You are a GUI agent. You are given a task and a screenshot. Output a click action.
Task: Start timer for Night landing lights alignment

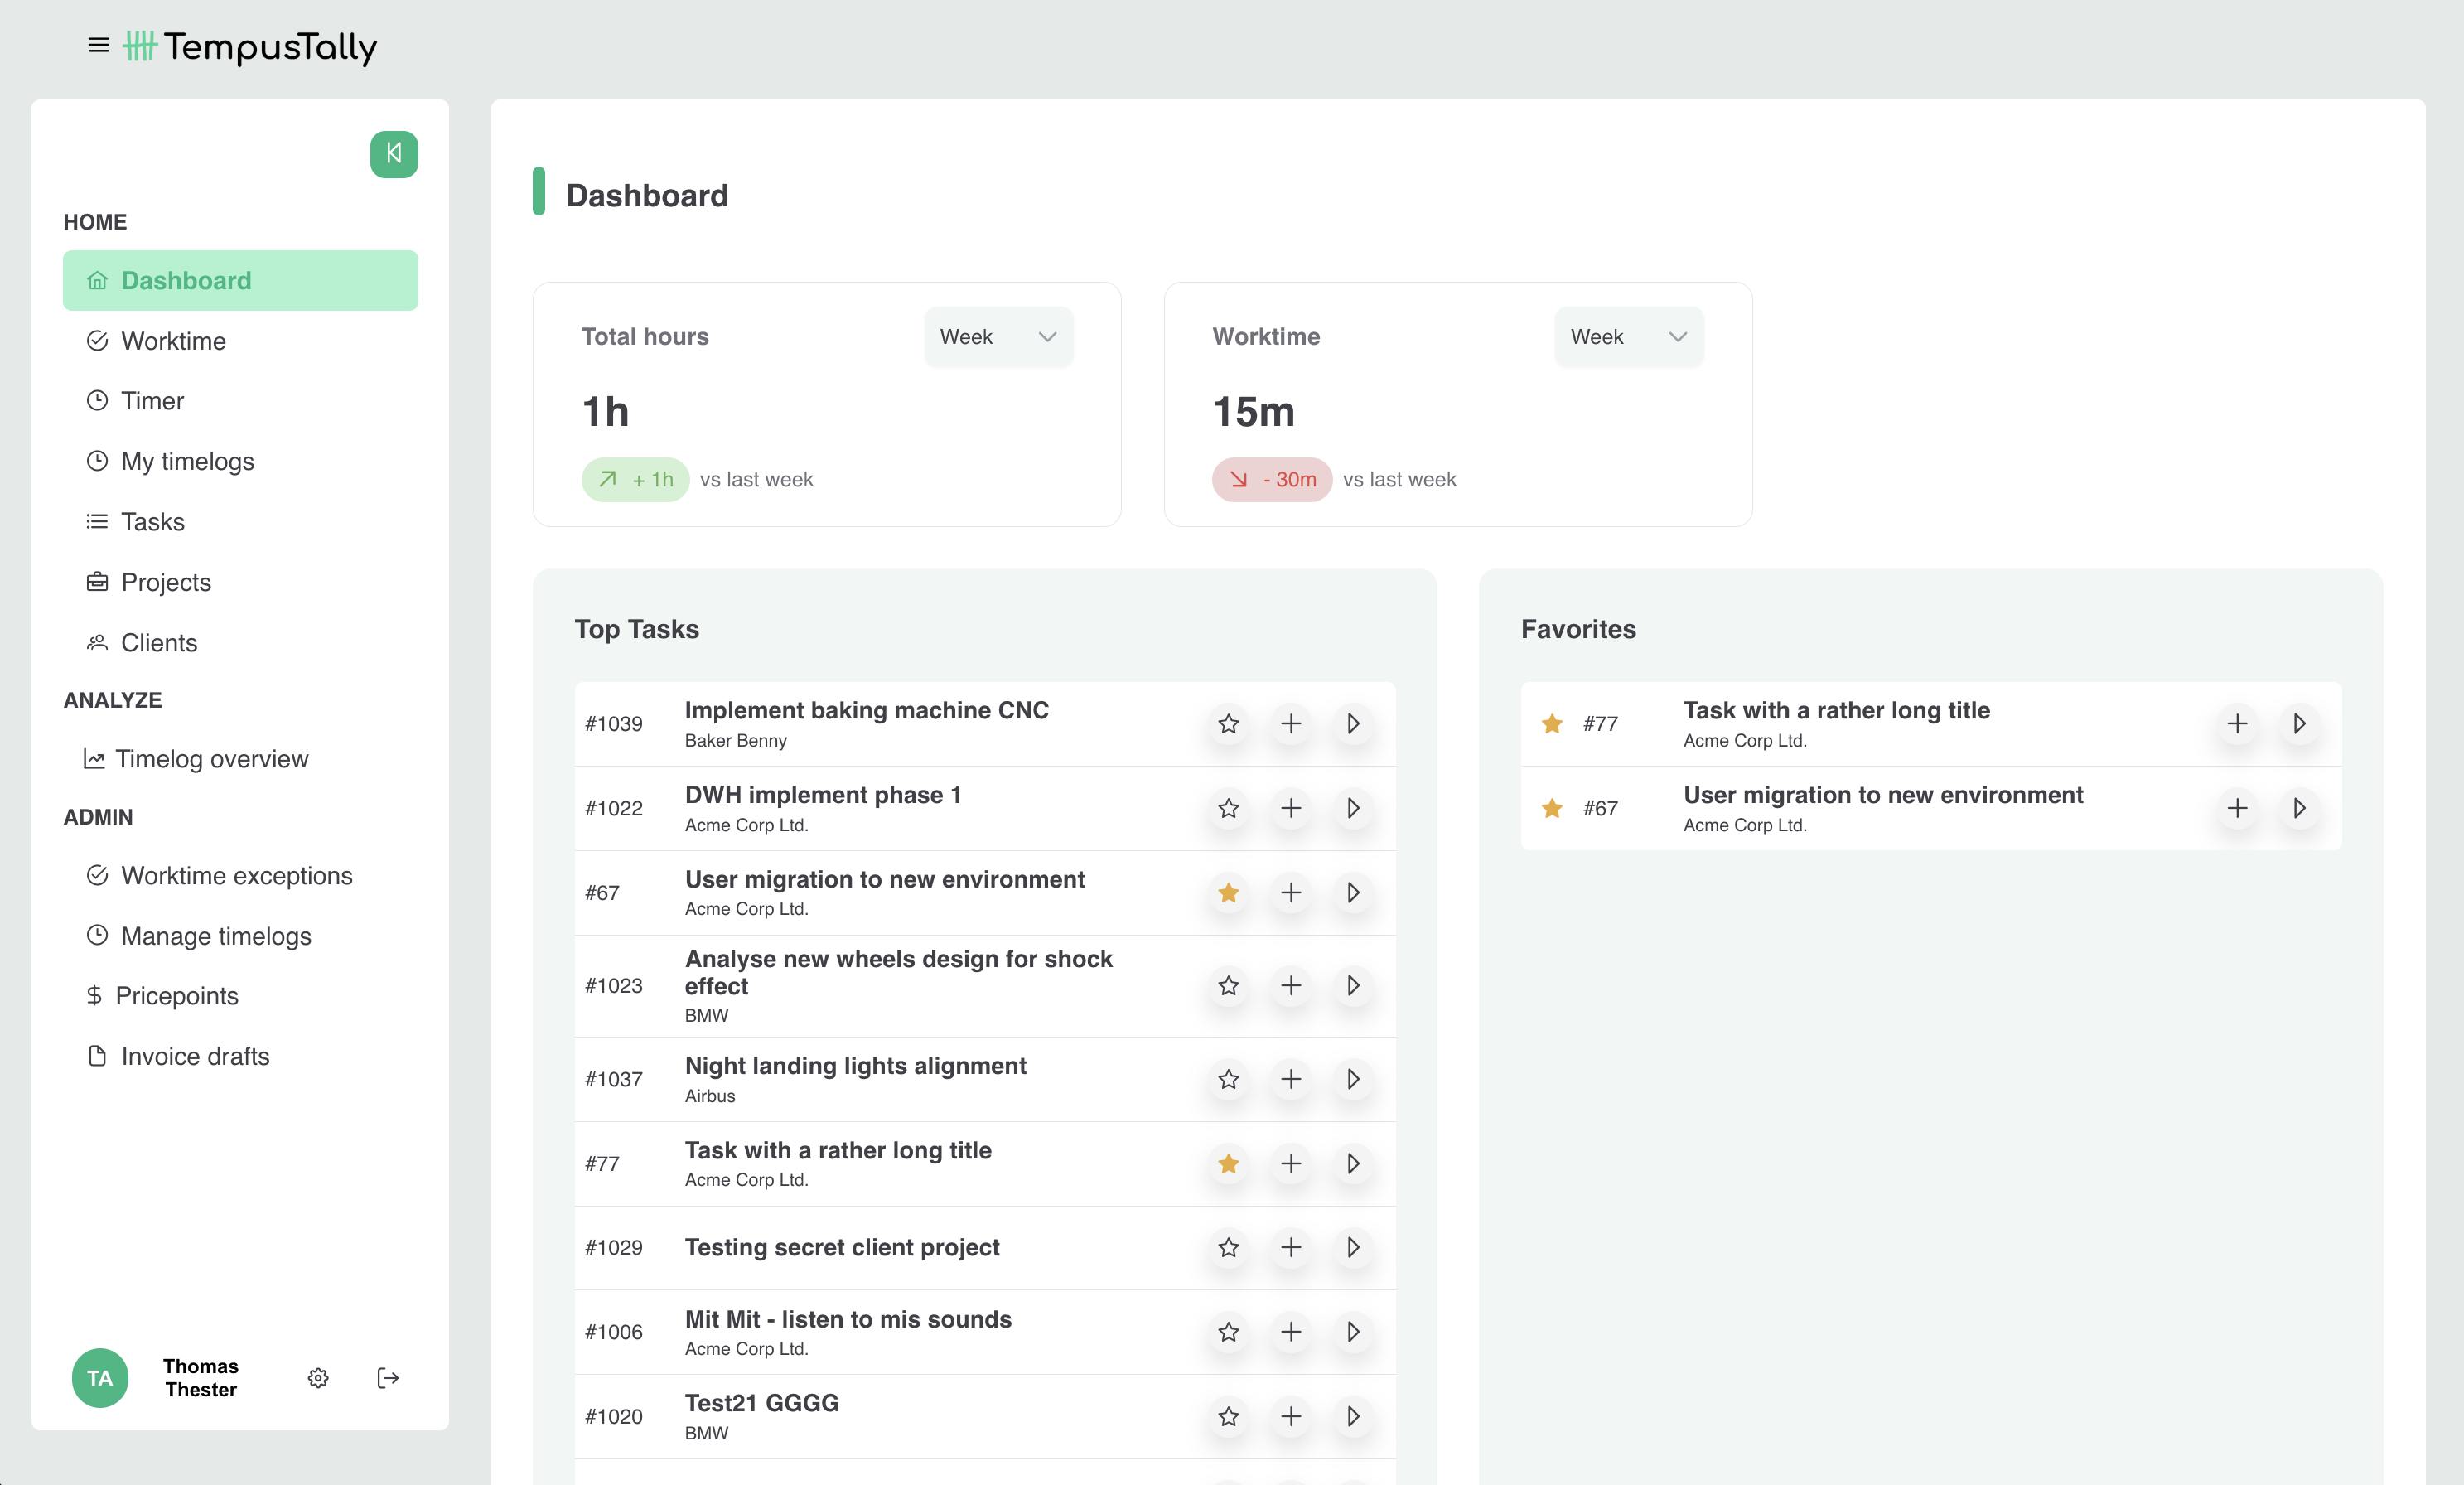coord(1354,1080)
